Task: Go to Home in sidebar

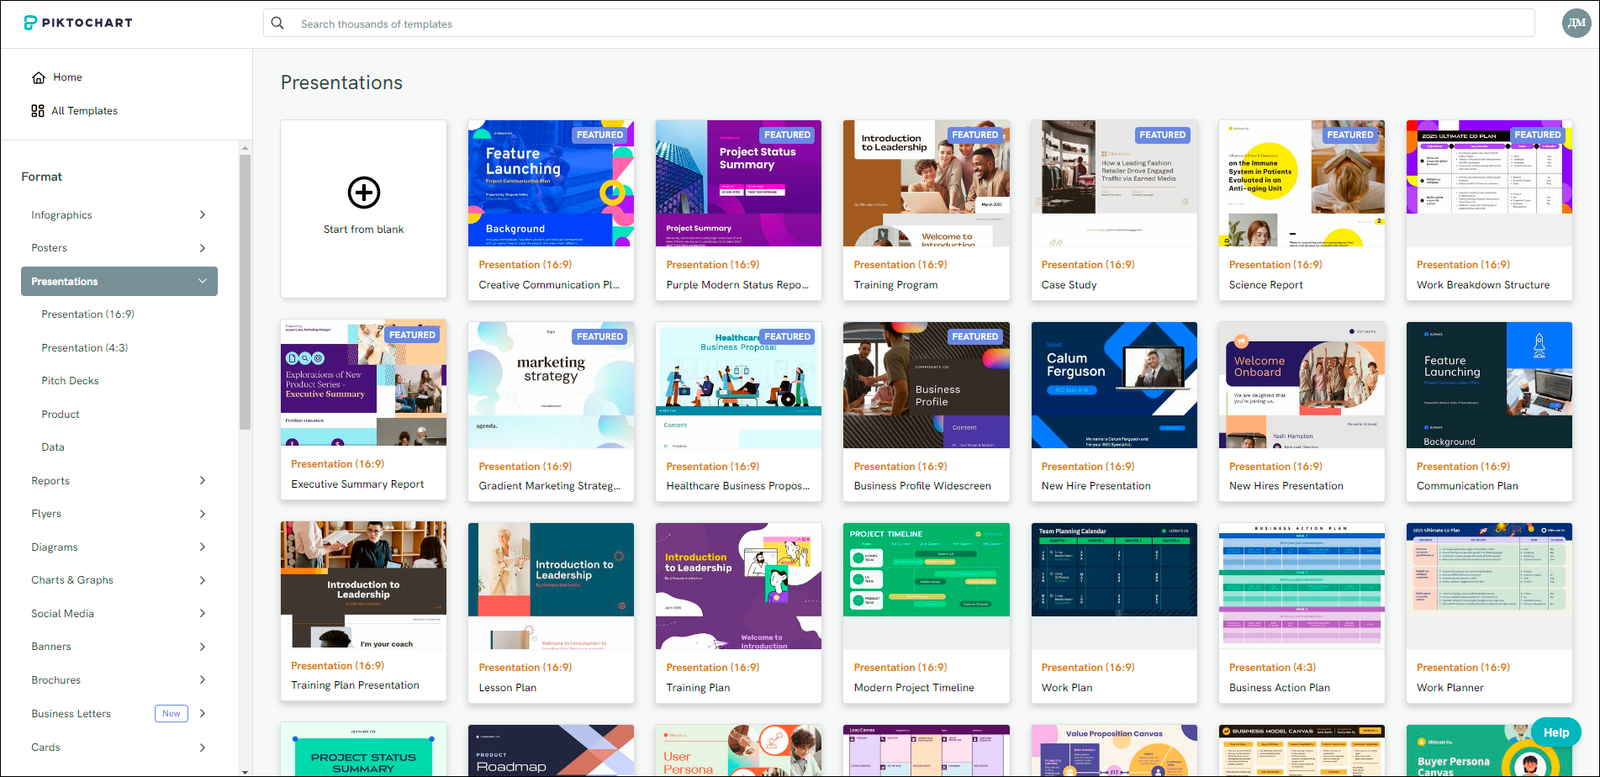Action: (x=57, y=77)
